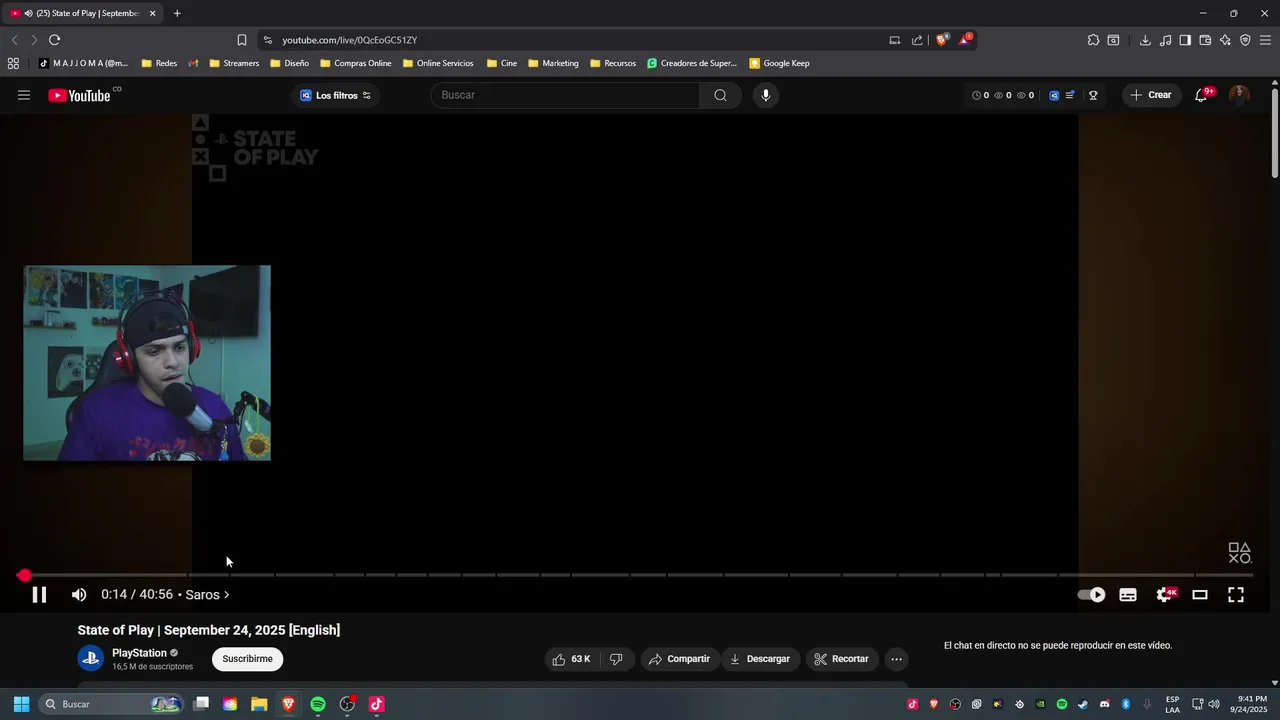The image size is (1280, 720).
Task: Click the Recortar clip button
Action: [x=841, y=659]
